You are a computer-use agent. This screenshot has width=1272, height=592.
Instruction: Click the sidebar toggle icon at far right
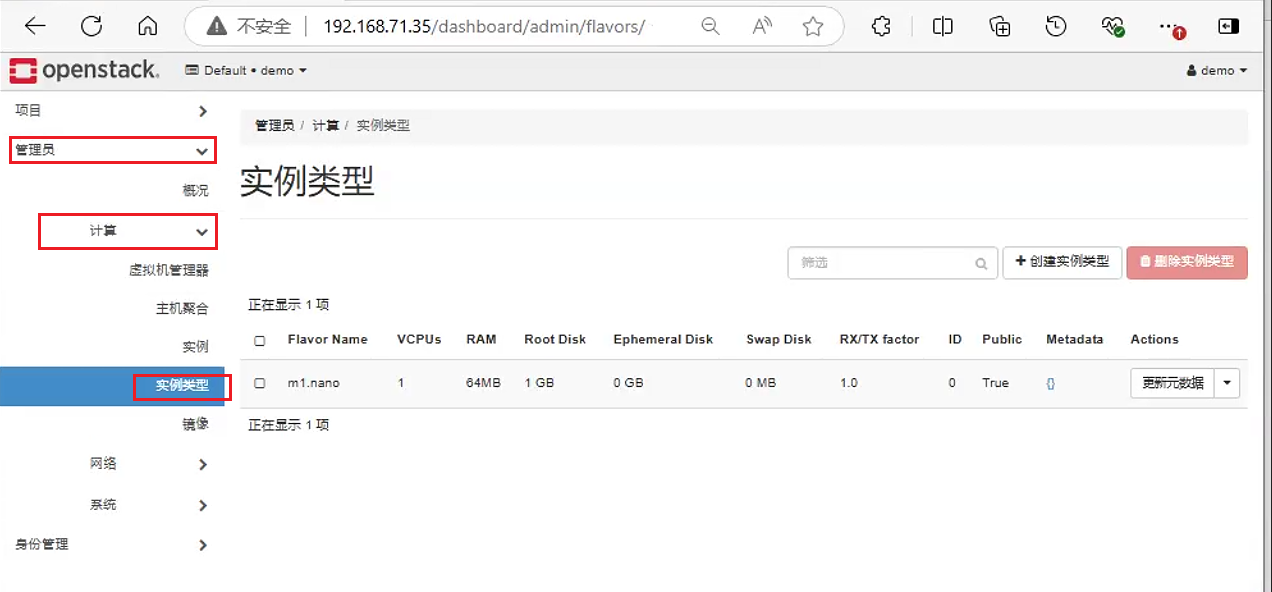1228,27
